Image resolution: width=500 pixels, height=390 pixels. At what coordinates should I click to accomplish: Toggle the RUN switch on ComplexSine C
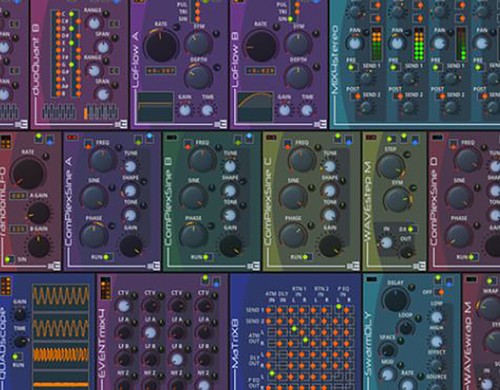pyautogui.click(x=307, y=257)
